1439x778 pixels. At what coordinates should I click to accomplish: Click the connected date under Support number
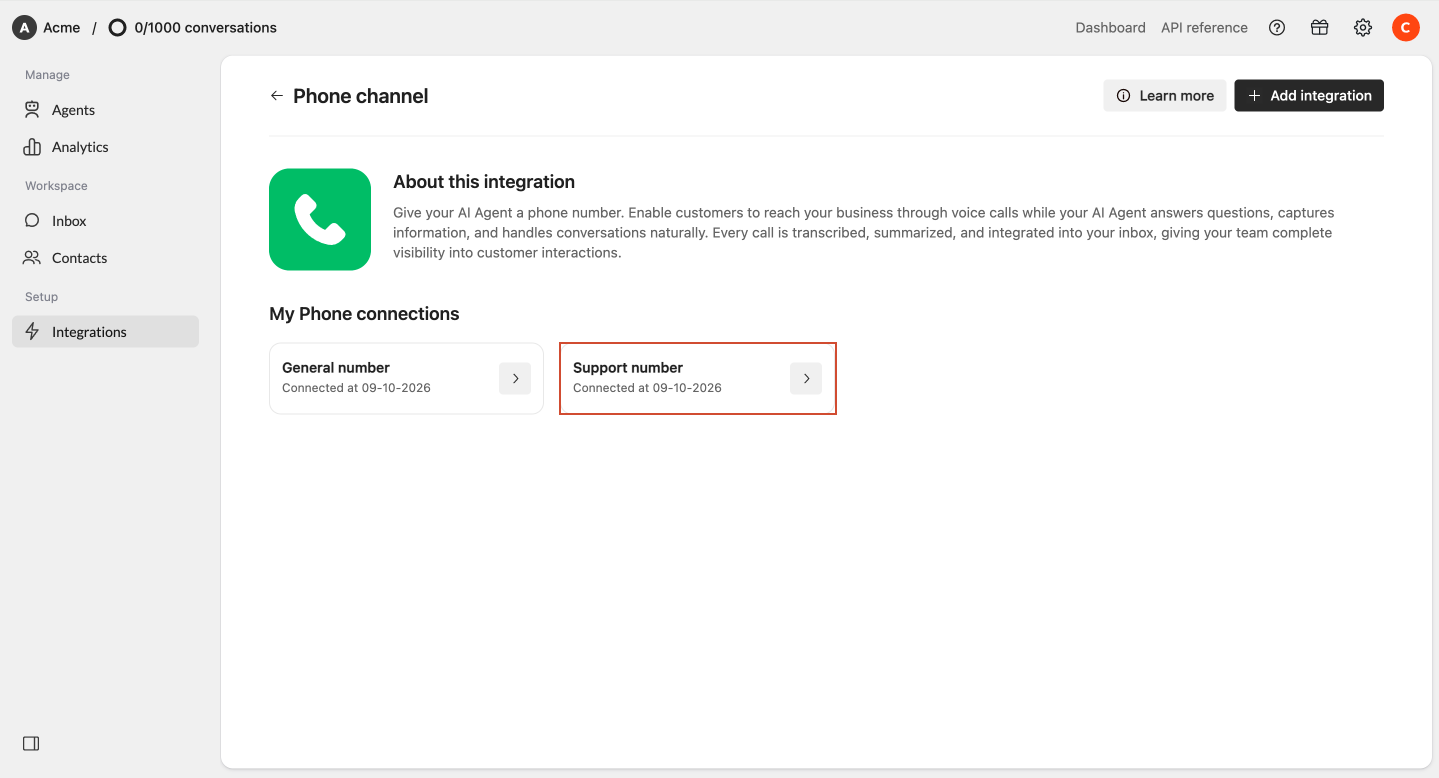[647, 388]
